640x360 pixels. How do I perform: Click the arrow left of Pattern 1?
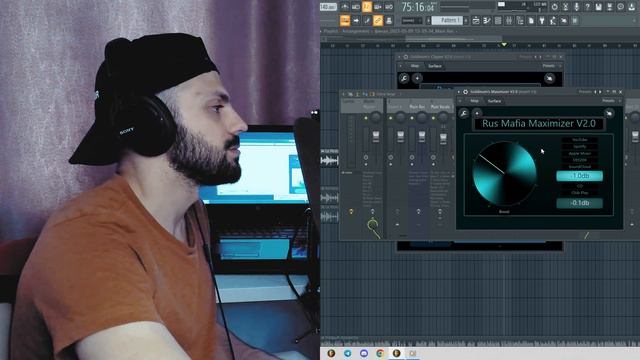pyautogui.click(x=429, y=20)
